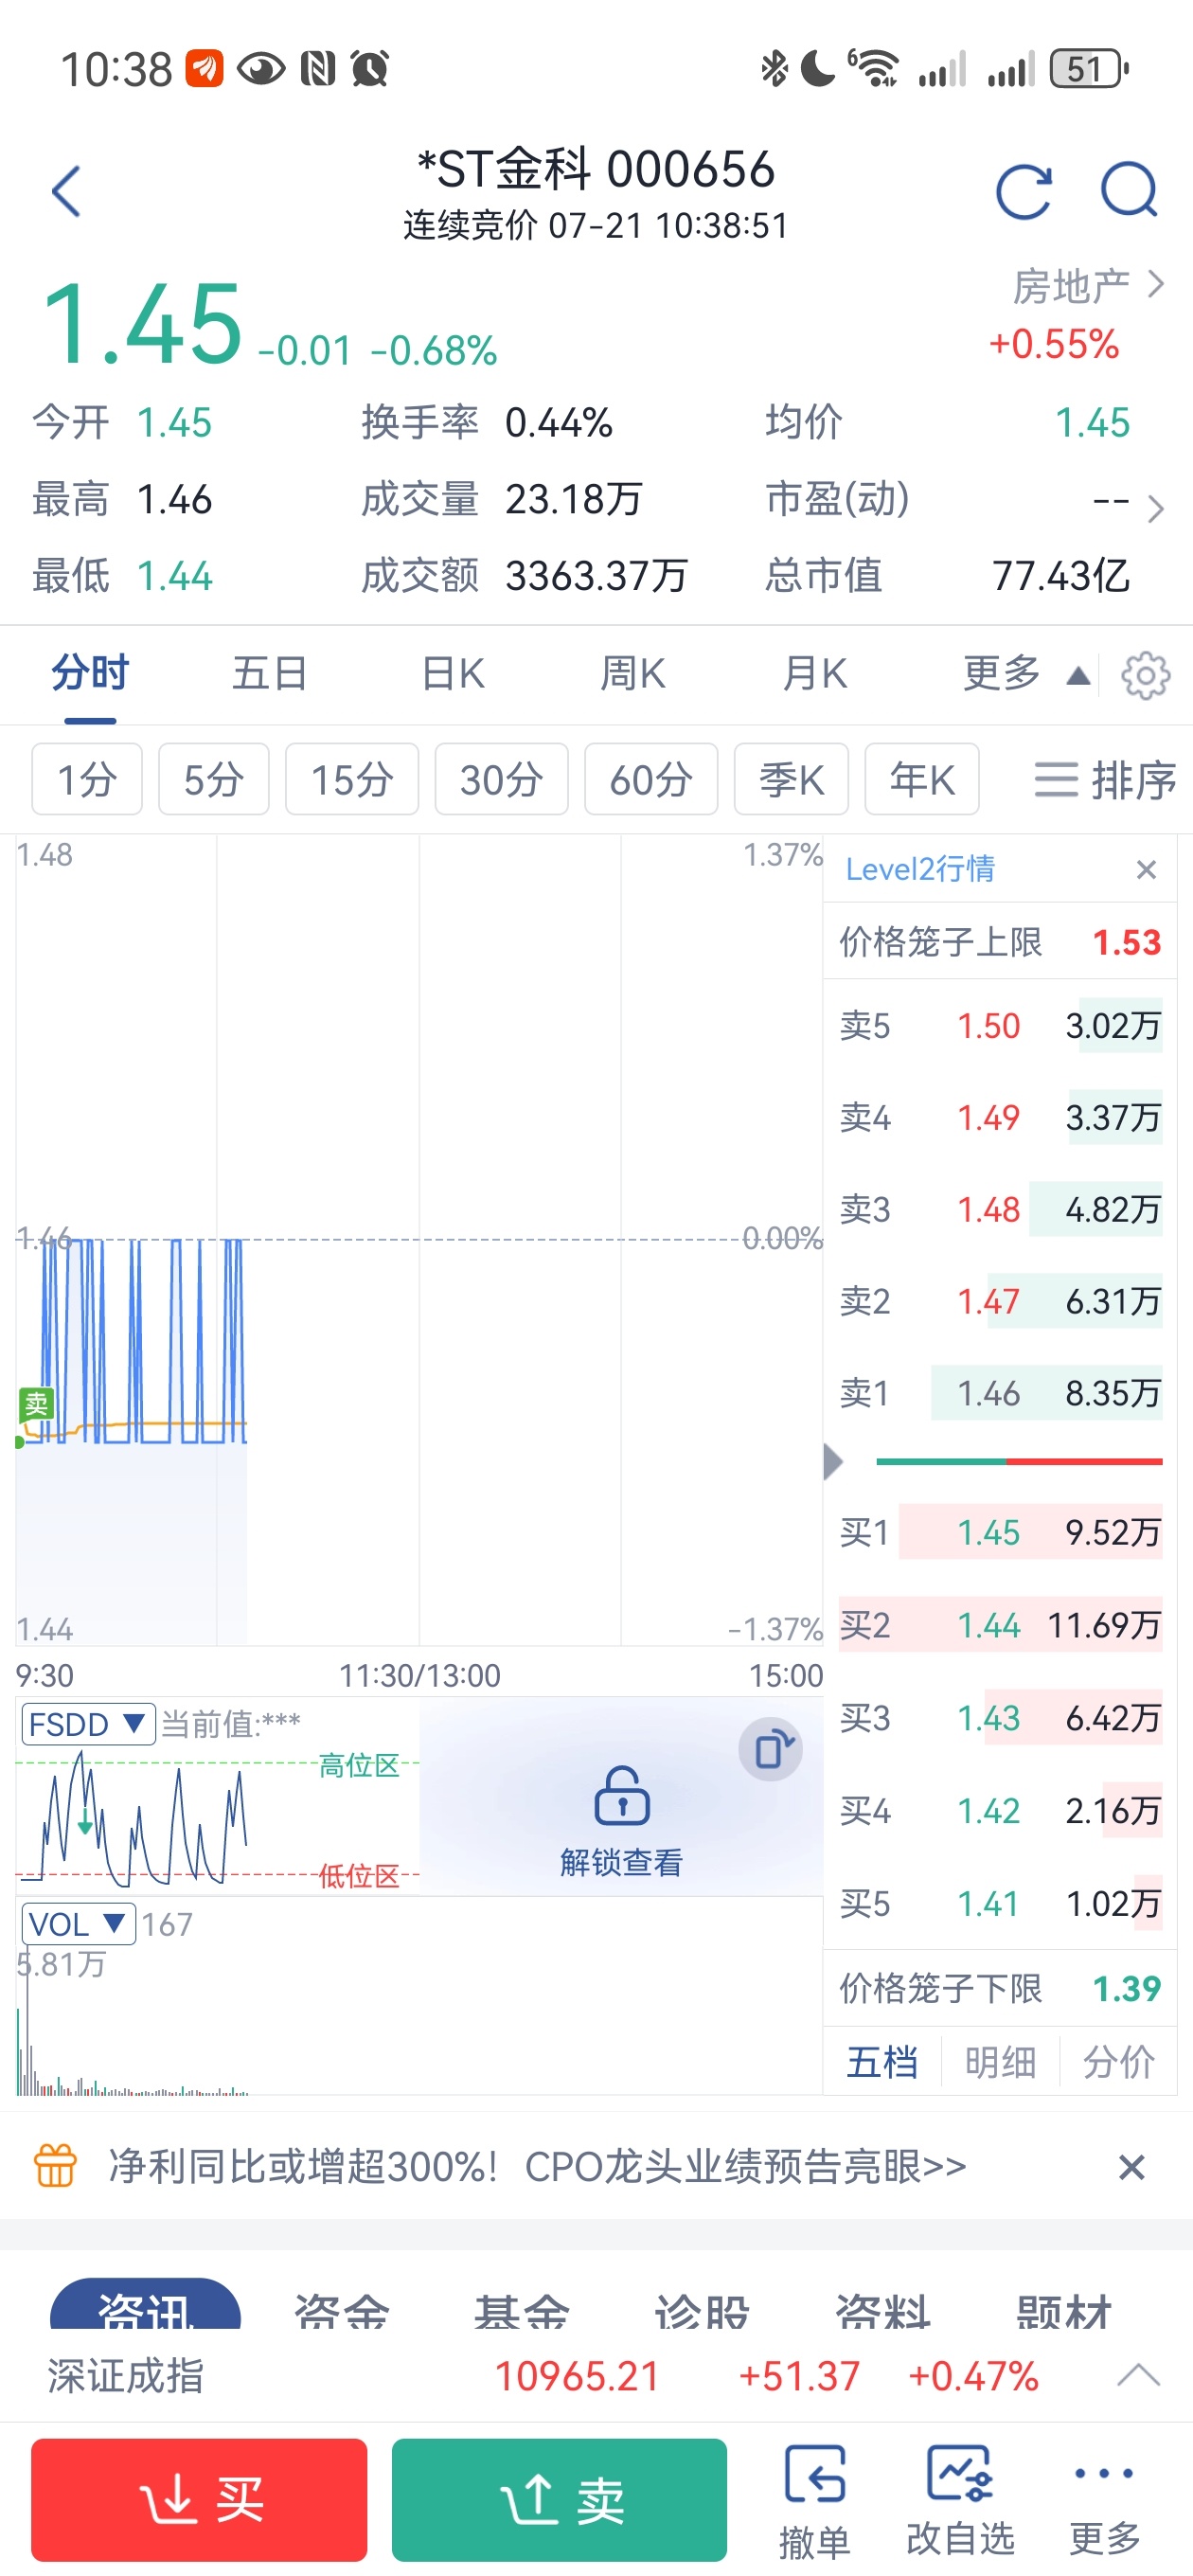This screenshot has width=1193, height=2576.
Task: Tap the *ST金科 000656 title
Action: tap(596, 169)
